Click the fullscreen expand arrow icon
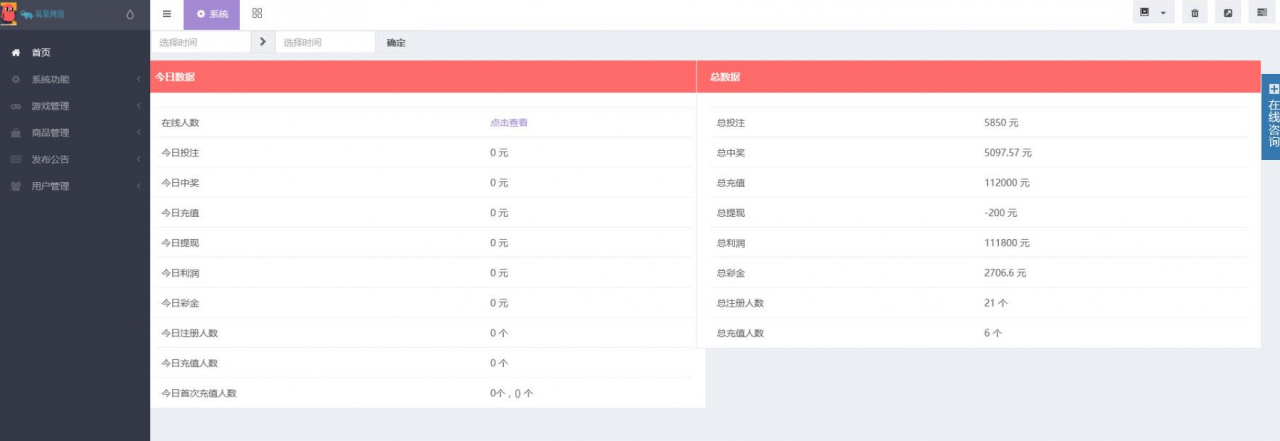The width and height of the screenshot is (1280, 441). [1228, 13]
